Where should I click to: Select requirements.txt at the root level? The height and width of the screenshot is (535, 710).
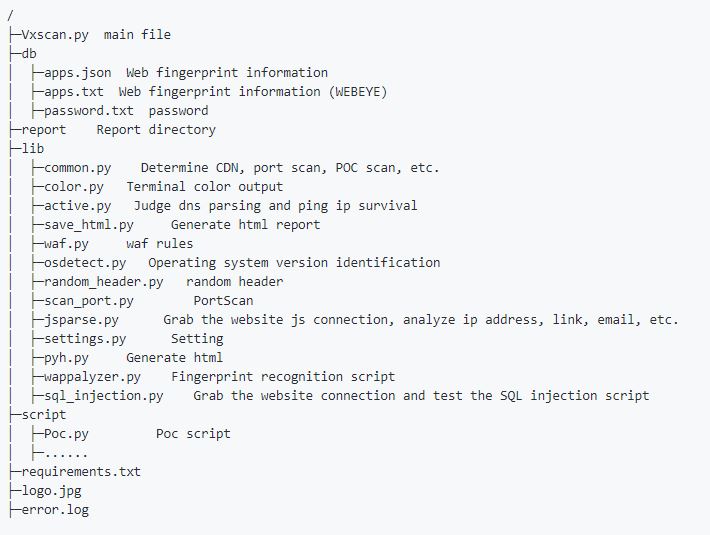coord(81,472)
